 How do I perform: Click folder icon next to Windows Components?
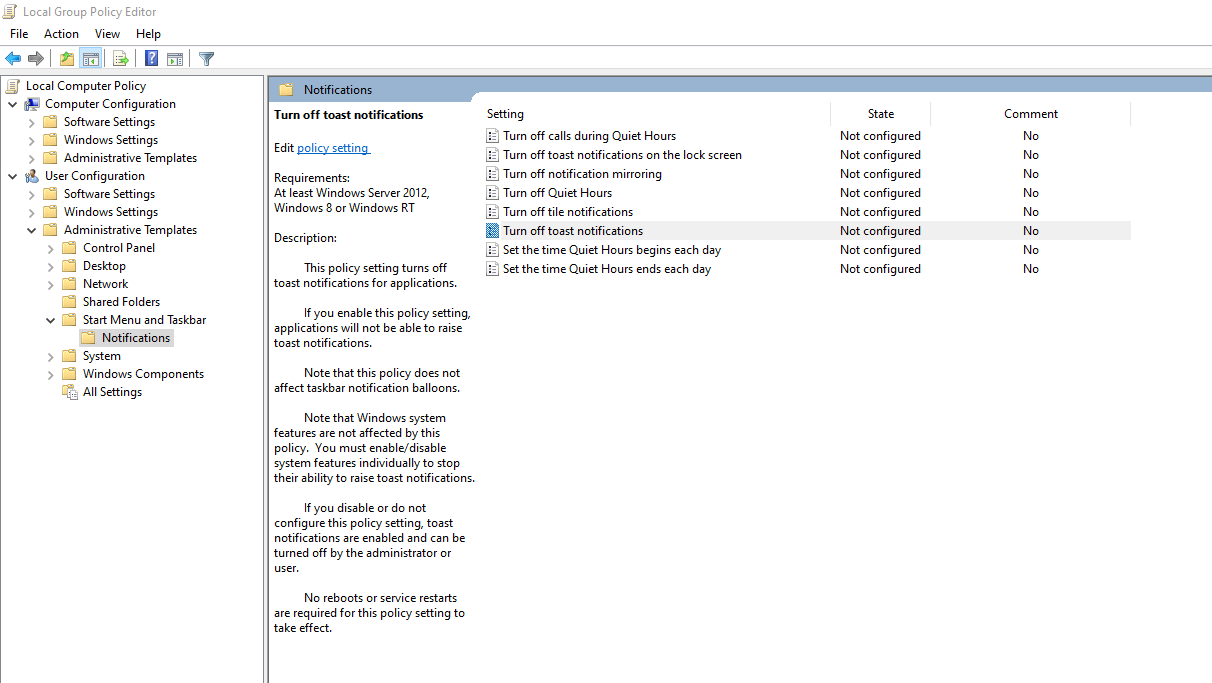[x=69, y=374]
